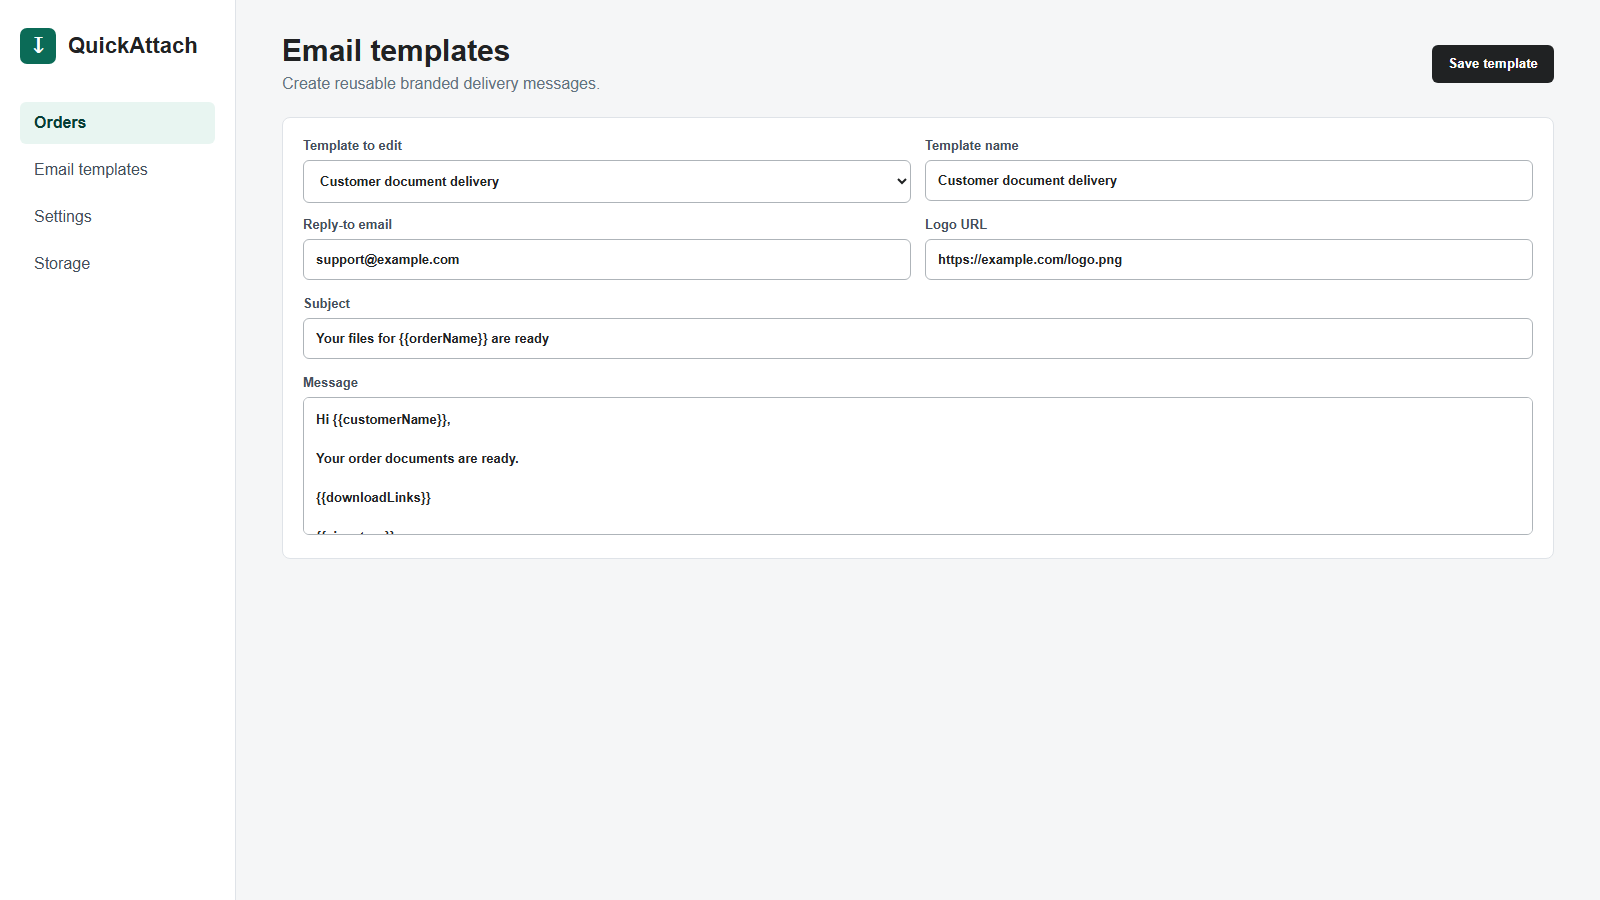Screen dimensions: 1600x900
Task: Click the {{downloadLinks}} line in message
Action: point(373,498)
